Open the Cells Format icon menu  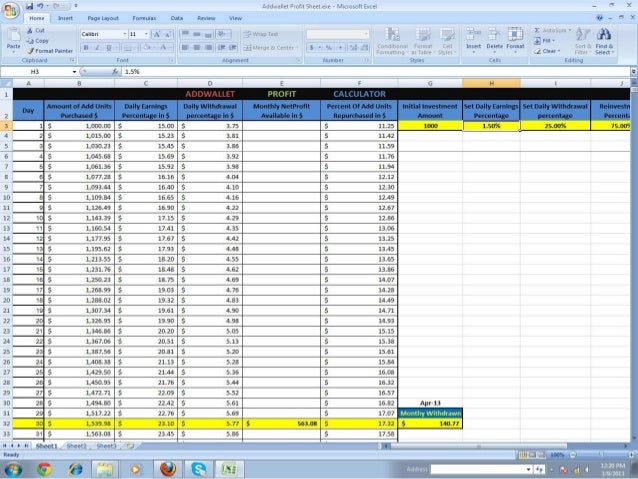pyautogui.click(x=515, y=35)
